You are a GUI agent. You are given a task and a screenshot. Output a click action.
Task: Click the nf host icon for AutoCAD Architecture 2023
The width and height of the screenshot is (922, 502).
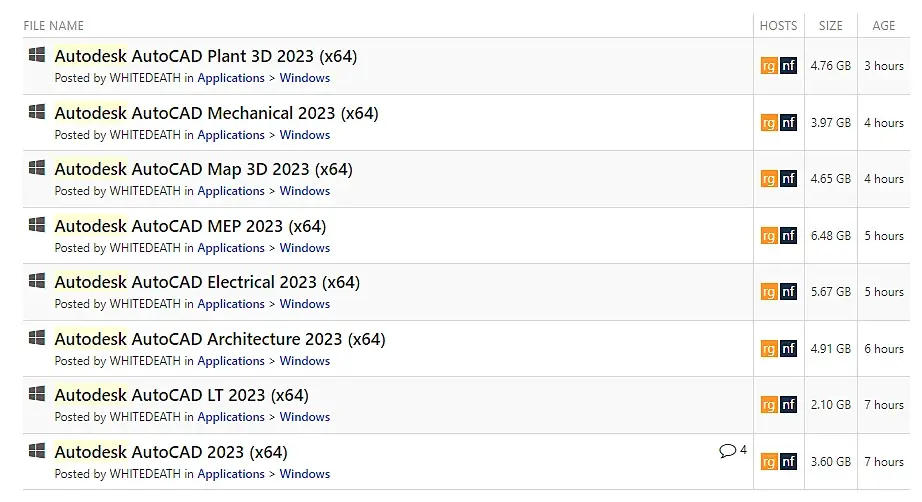click(789, 349)
